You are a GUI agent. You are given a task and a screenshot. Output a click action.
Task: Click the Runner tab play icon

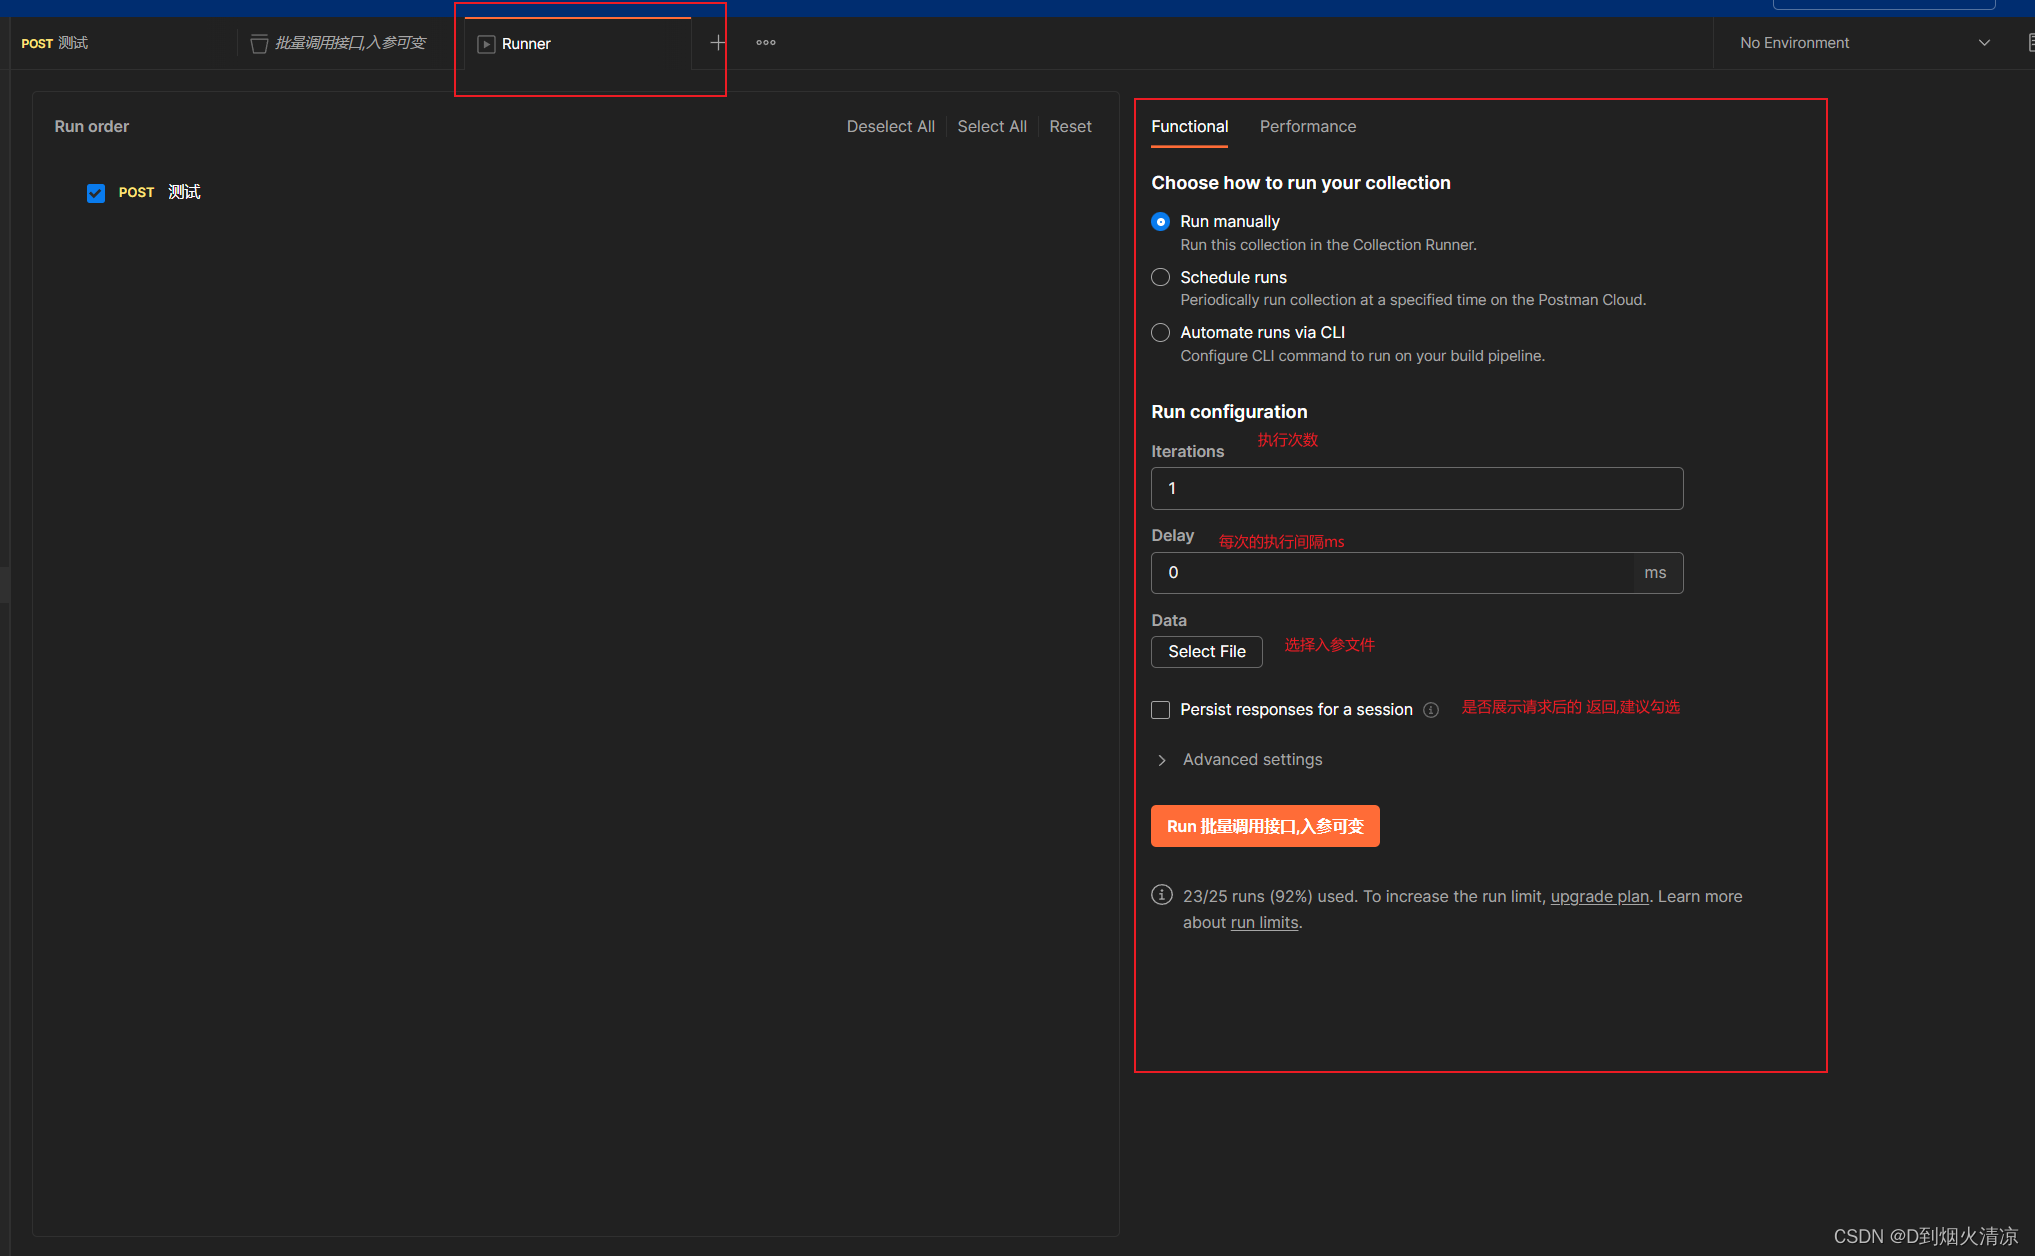click(x=486, y=44)
